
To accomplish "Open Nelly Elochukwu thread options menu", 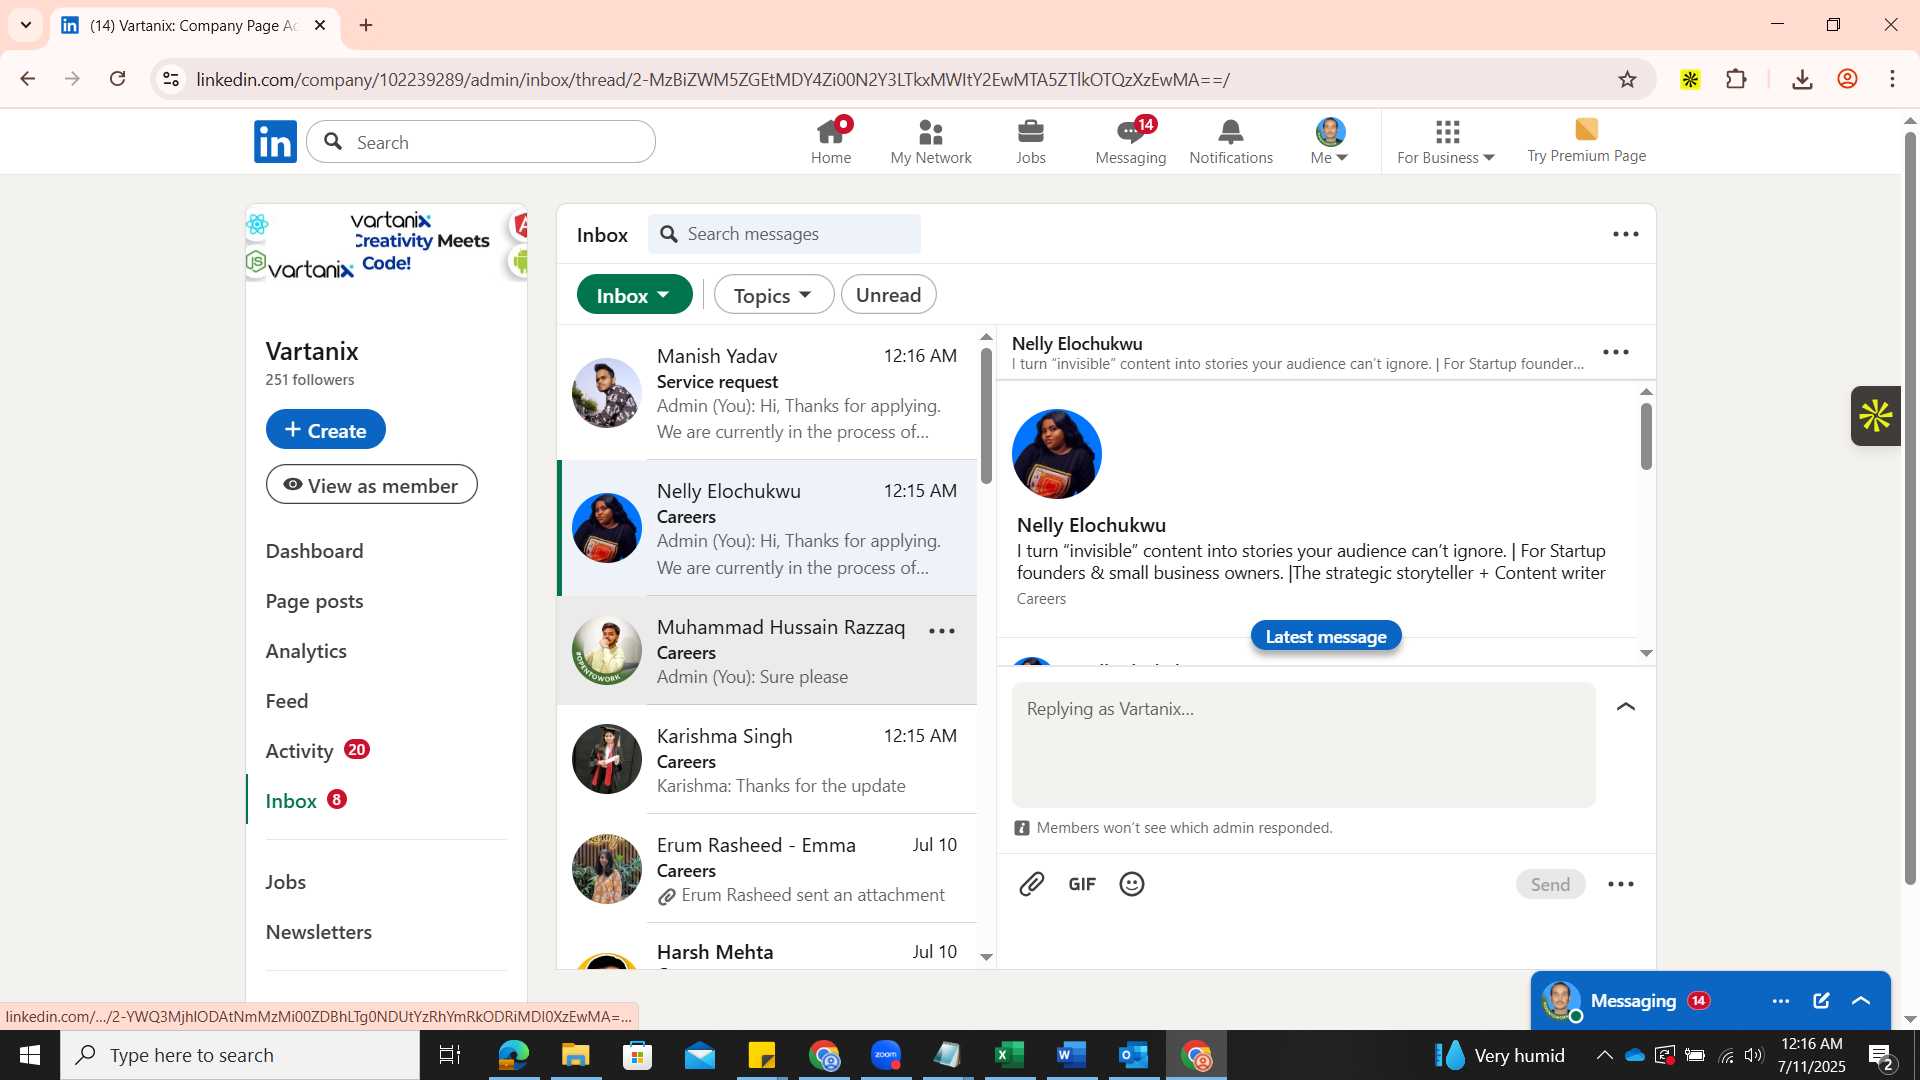I will [x=1616, y=352].
